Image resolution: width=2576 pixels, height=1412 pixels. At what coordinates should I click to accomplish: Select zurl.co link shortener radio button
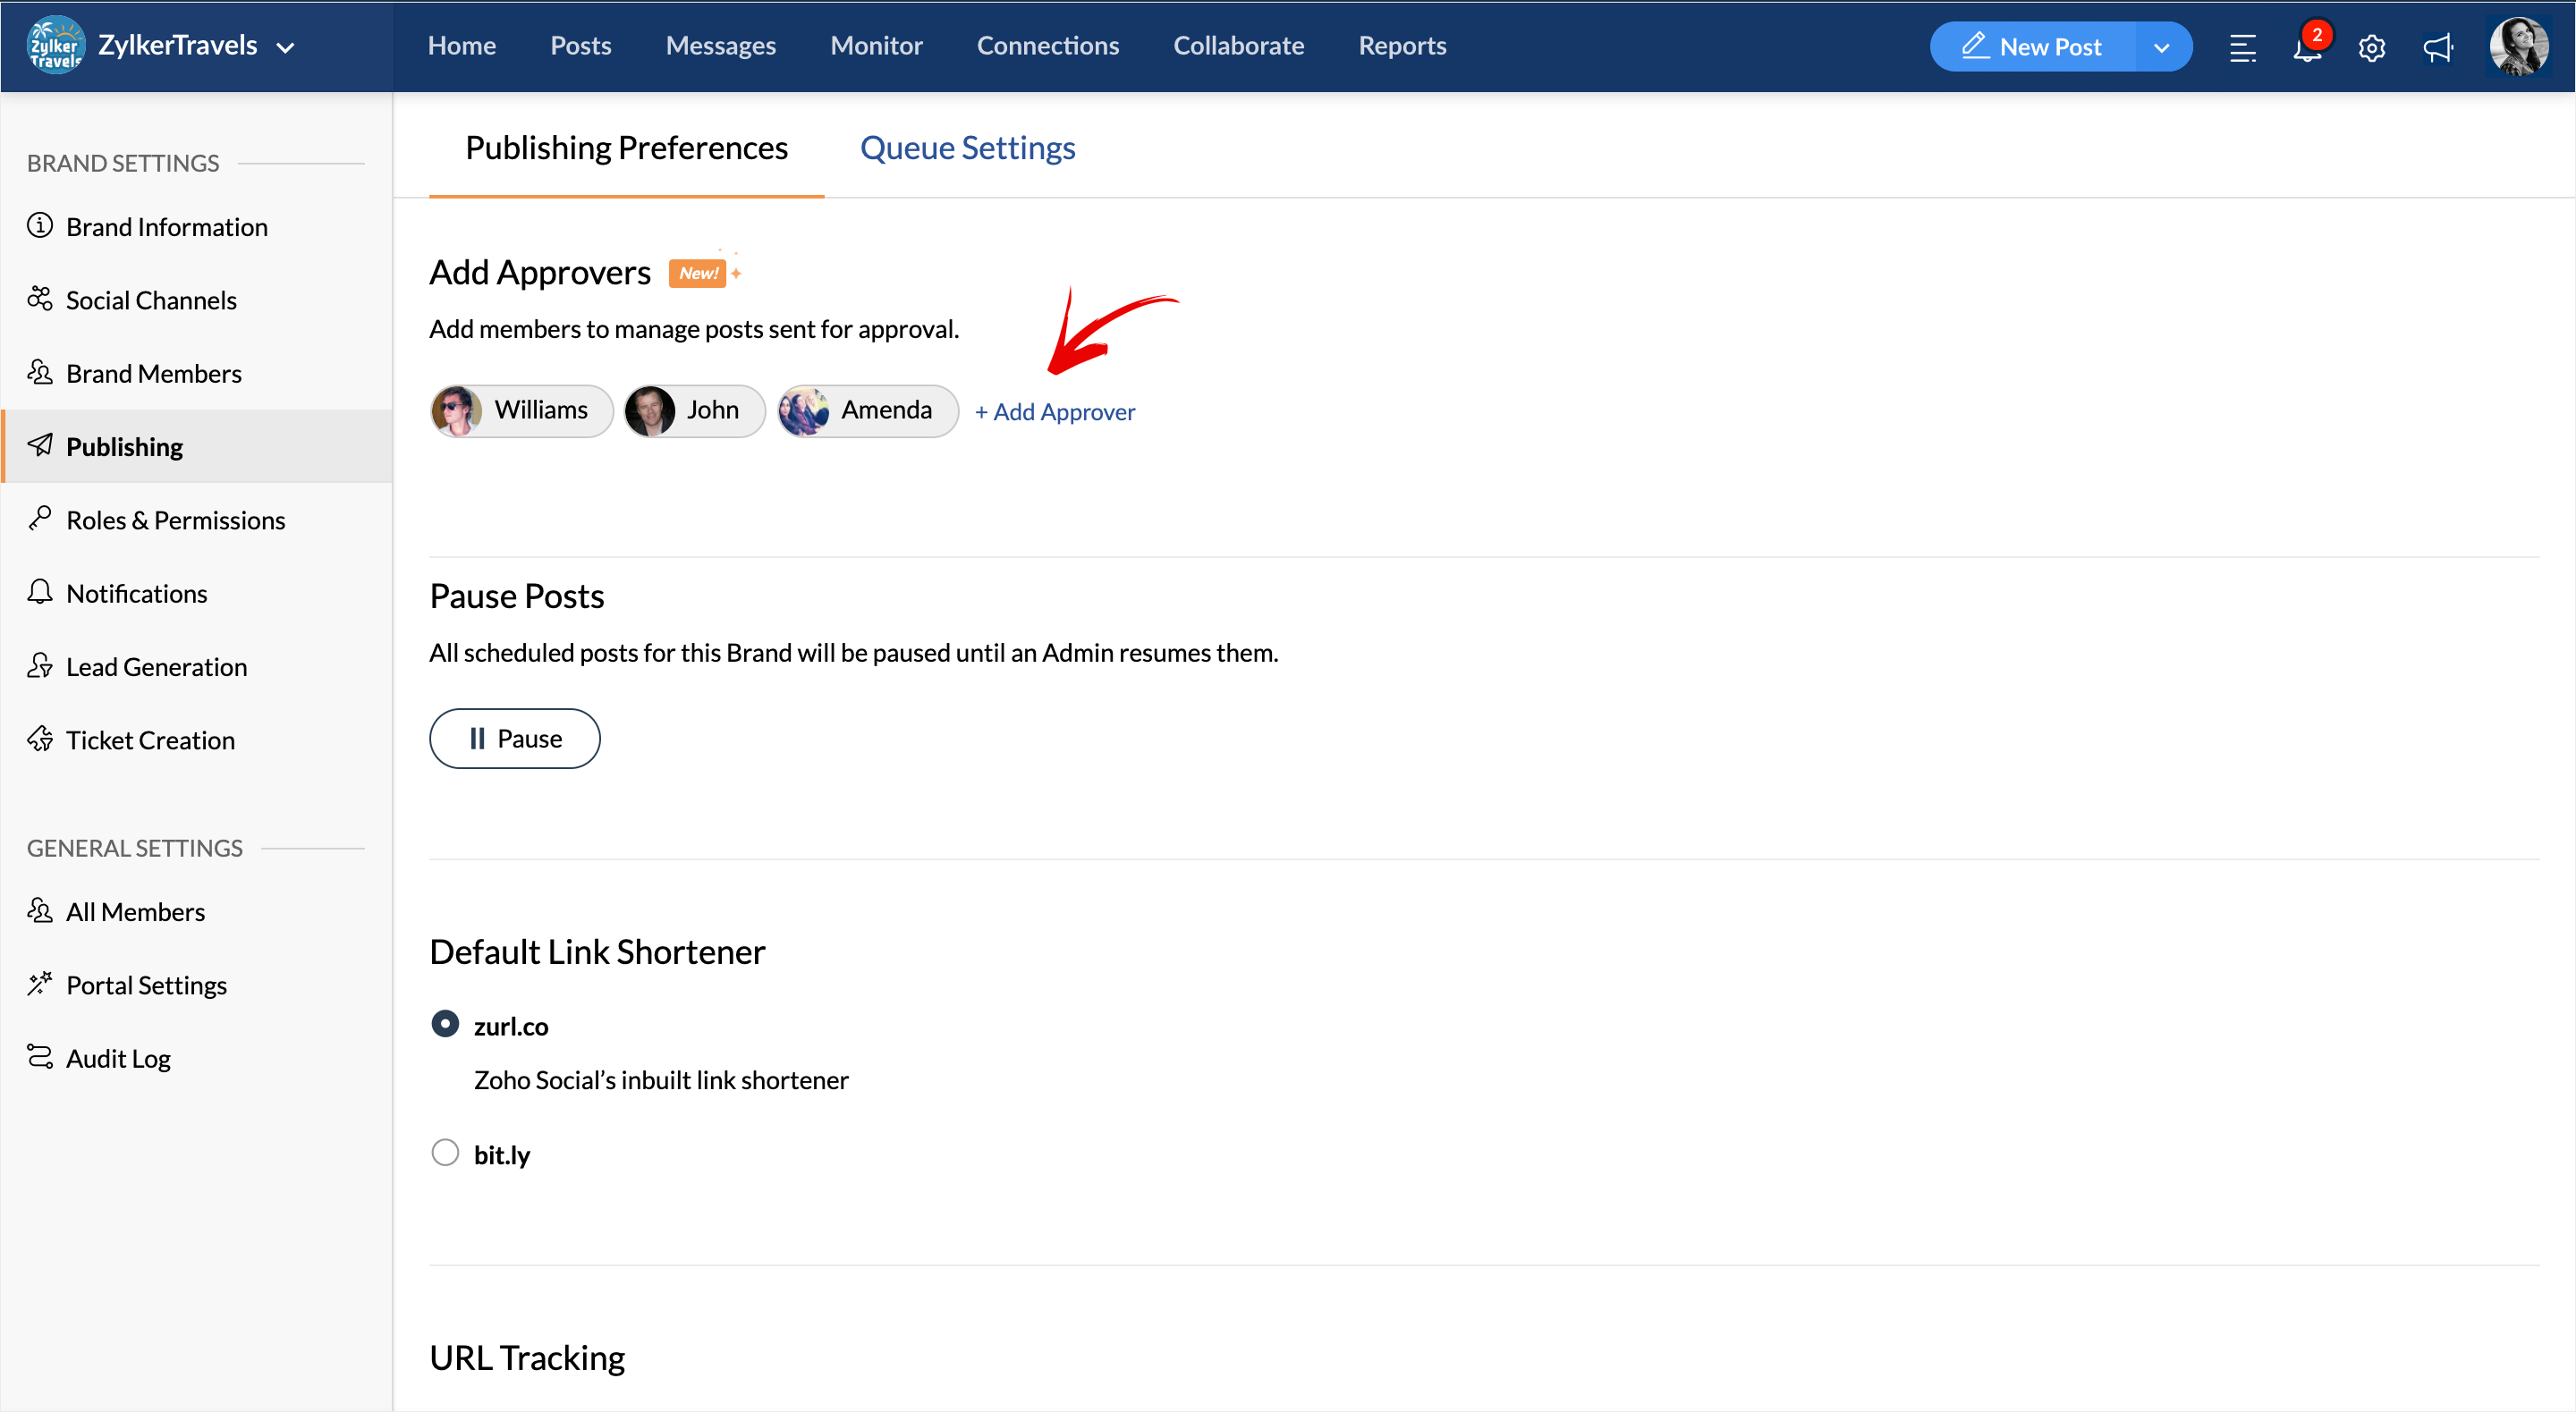point(445,1024)
